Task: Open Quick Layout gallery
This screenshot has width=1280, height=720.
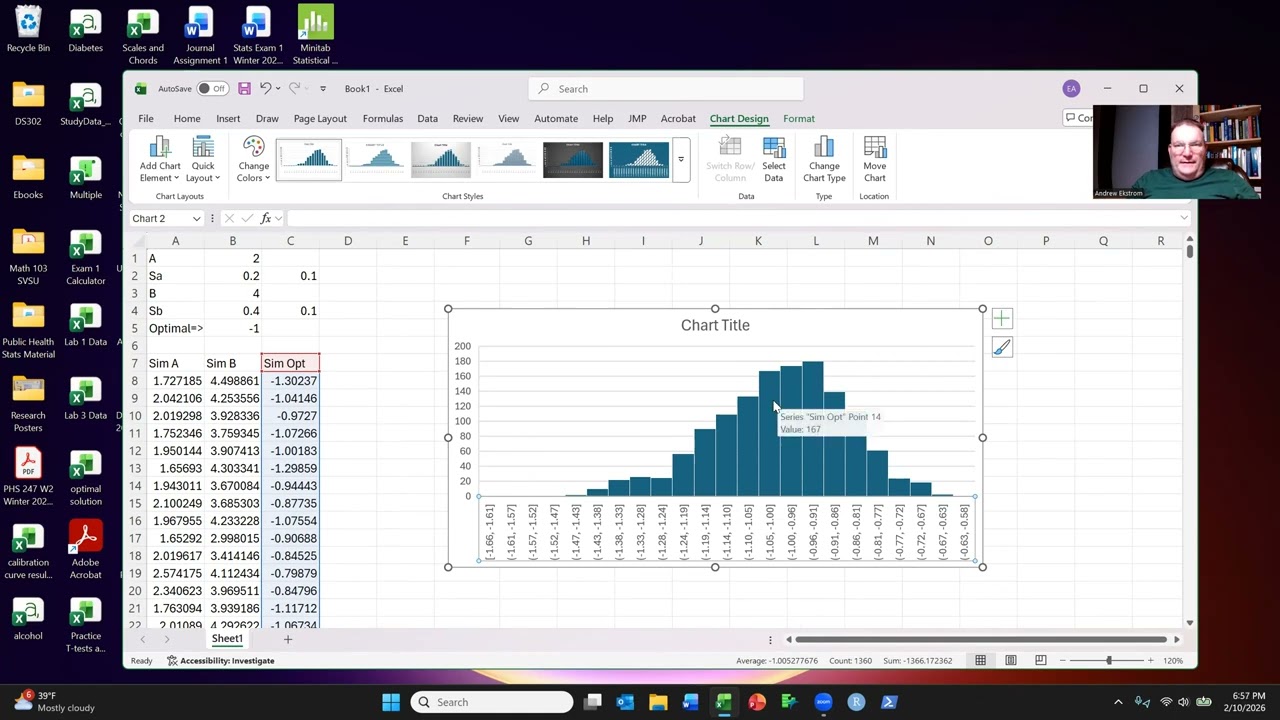Action: 203,160
